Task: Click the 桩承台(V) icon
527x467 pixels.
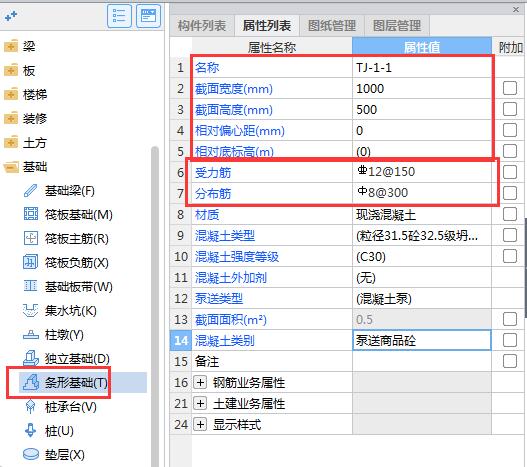Action: [x=31, y=407]
